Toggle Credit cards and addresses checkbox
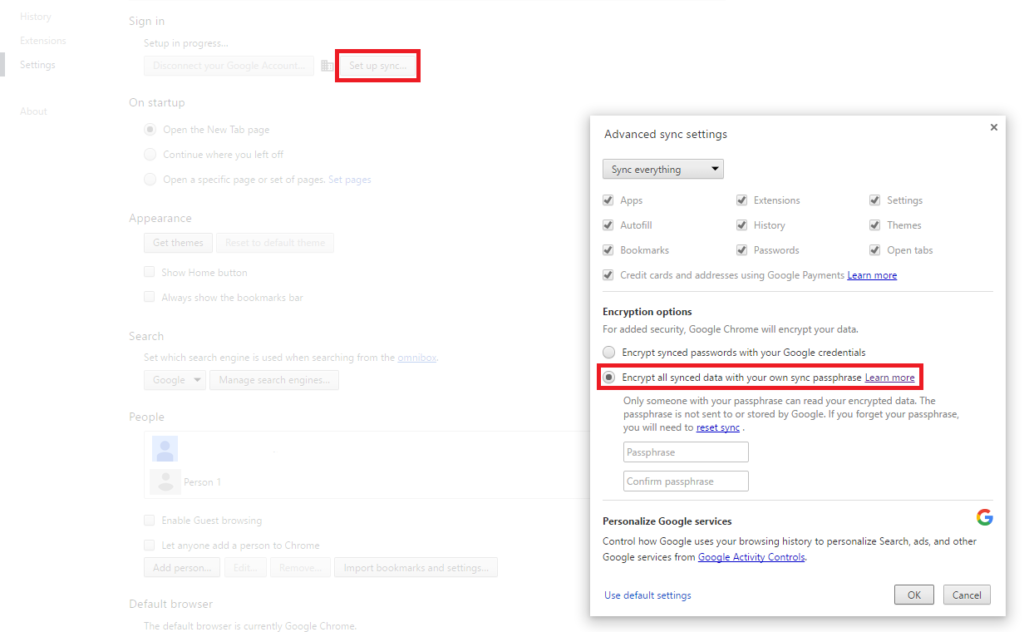The height and width of the screenshot is (632, 1024). pyautogui.click(x=608, y=275)
